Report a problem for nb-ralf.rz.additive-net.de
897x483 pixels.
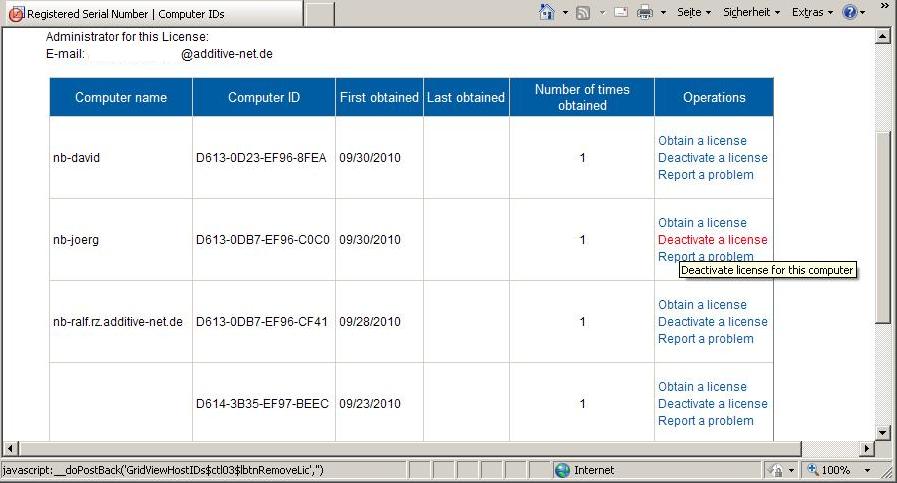(x=705, y=339)
